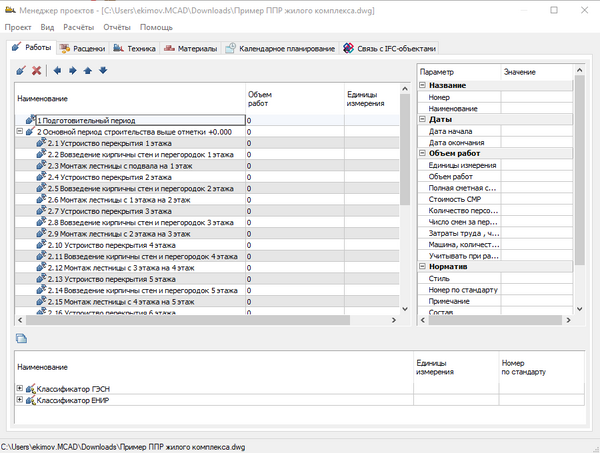Click the Объем работ column header
600x453 pixels.
point(295,99)
